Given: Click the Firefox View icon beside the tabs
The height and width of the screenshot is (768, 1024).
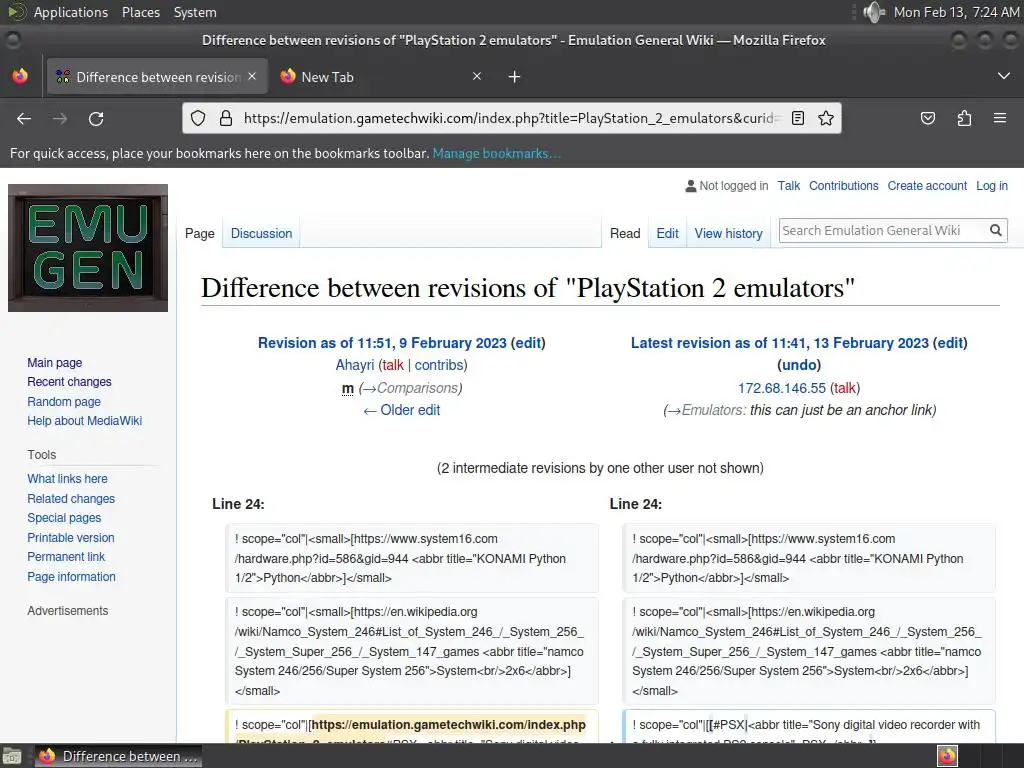Looking at the screenshot, I should click(x=20, y=76).
